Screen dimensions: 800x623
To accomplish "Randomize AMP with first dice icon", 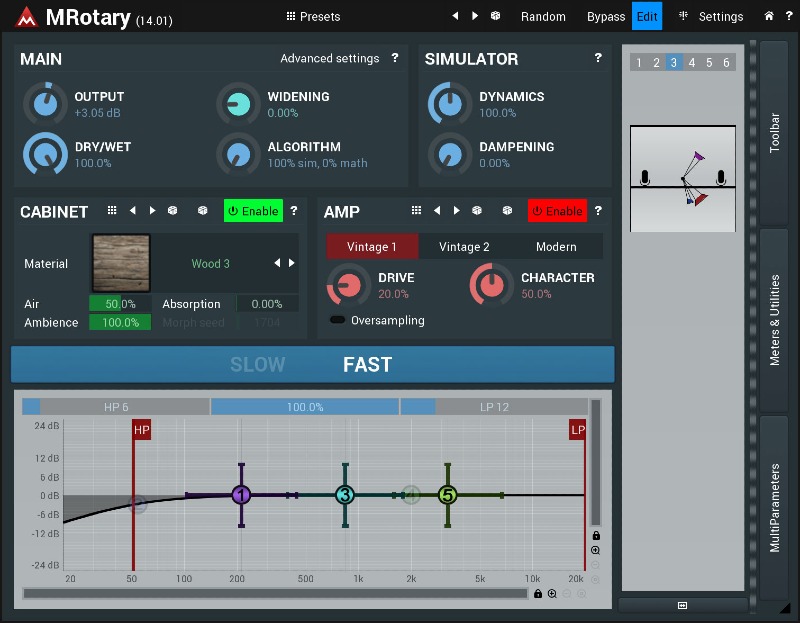I will pos(477,210).
